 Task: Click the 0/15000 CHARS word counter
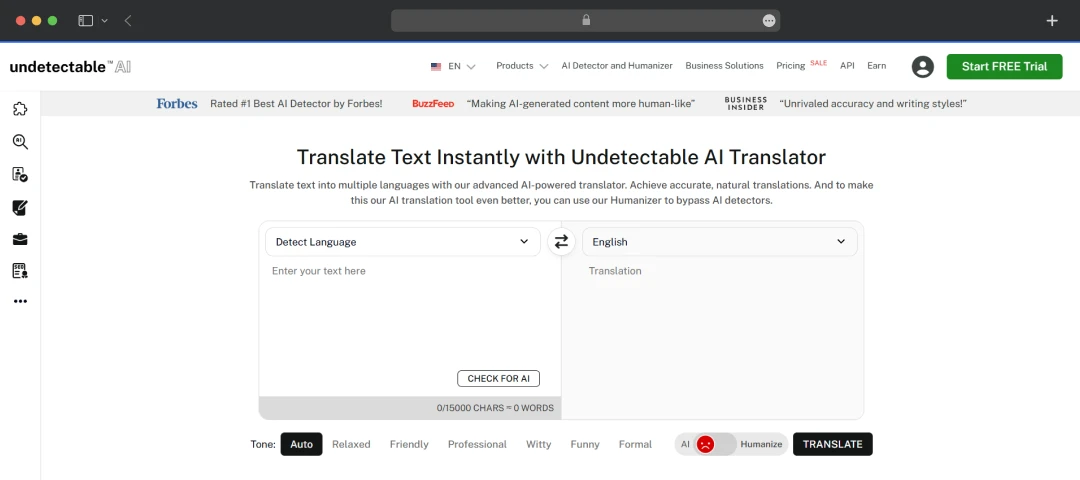pyautogui.click(x=495, y=408)
